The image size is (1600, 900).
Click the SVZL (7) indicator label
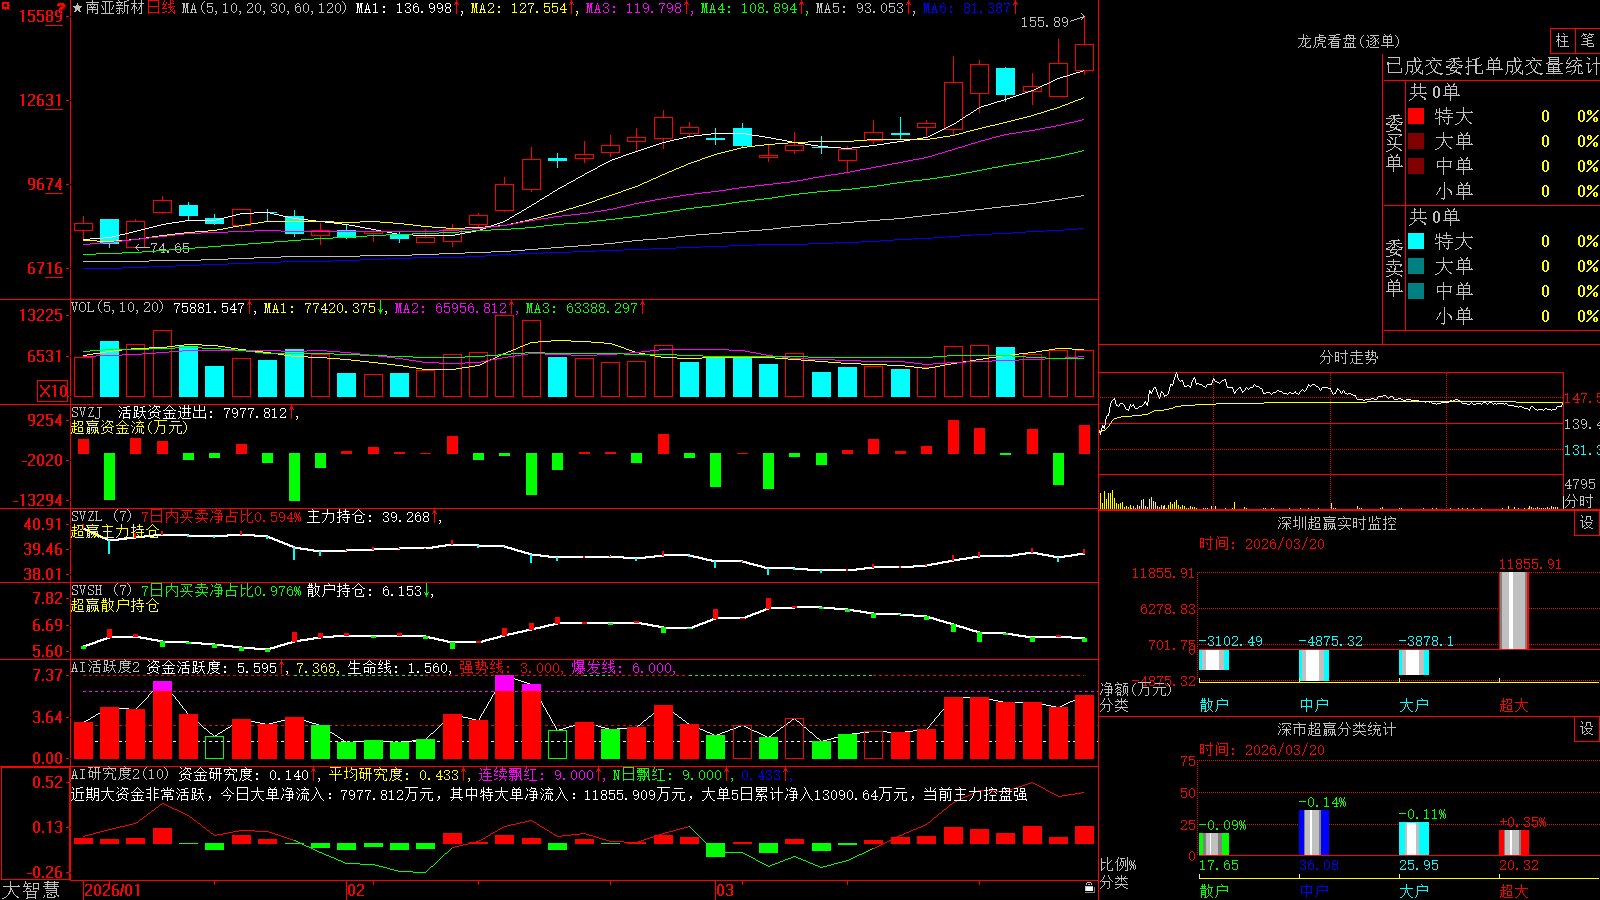[101, 517]
